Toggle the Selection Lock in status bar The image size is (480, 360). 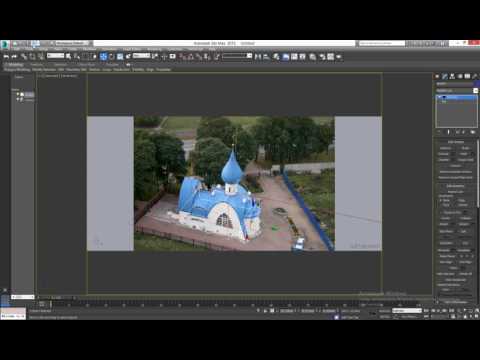pos(265,311)
